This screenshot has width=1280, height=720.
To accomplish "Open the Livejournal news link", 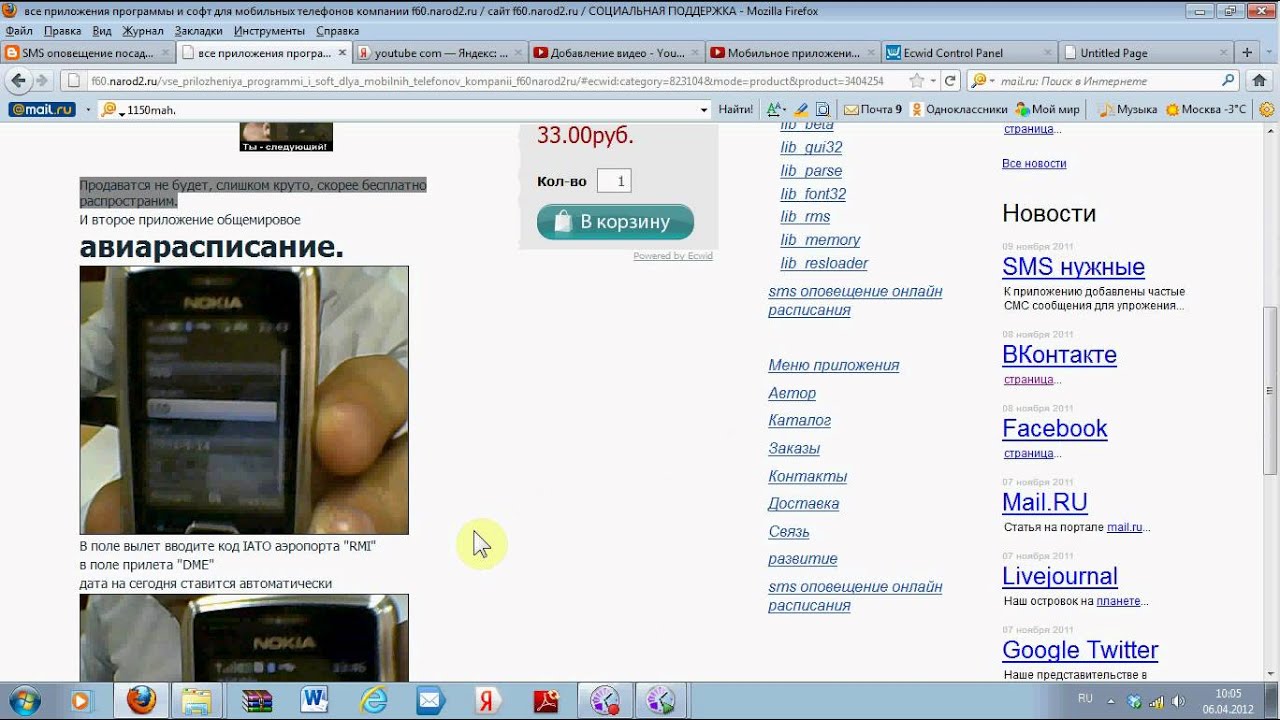I will (1060, 577).
